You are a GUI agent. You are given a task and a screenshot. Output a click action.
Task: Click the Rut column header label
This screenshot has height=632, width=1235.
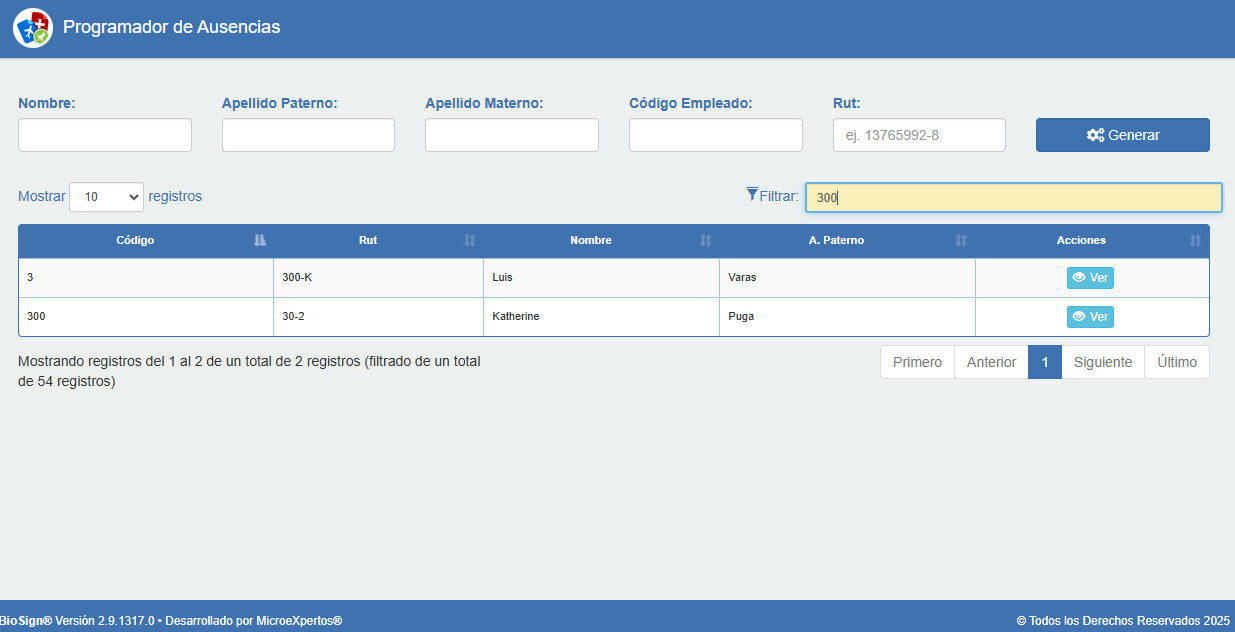tap(368, 240)
